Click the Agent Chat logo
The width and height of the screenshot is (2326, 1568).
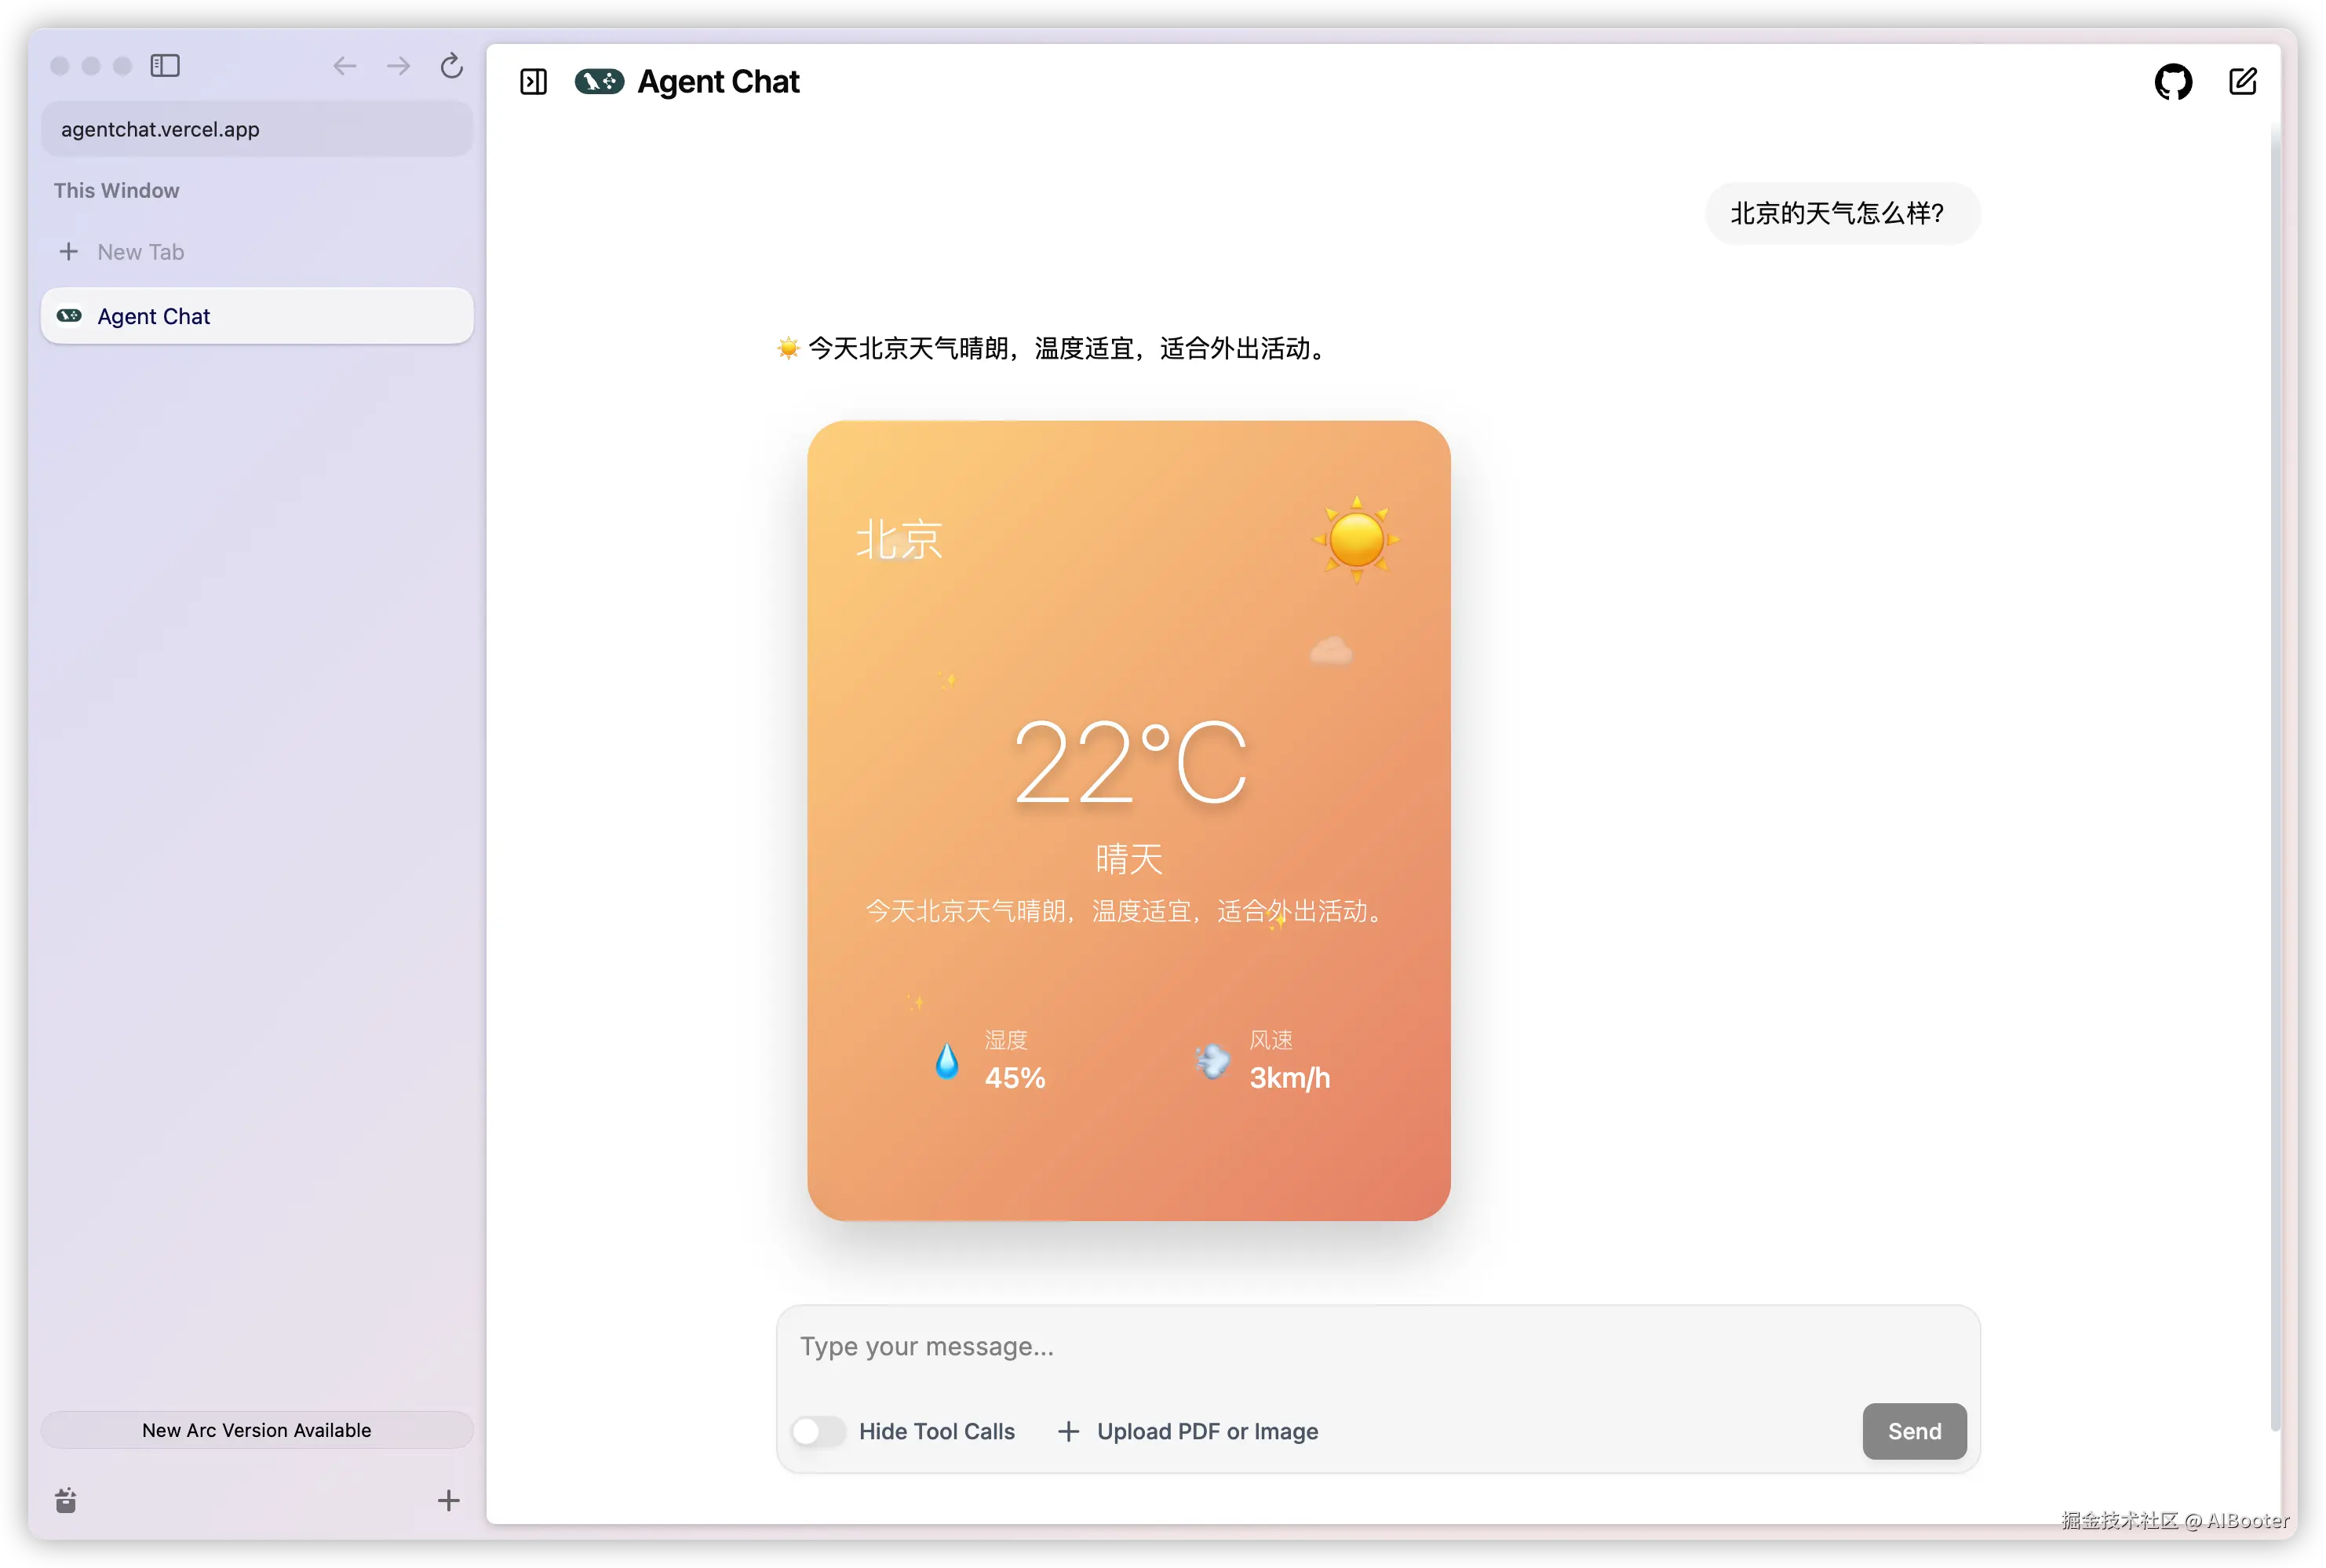point(600,82)
